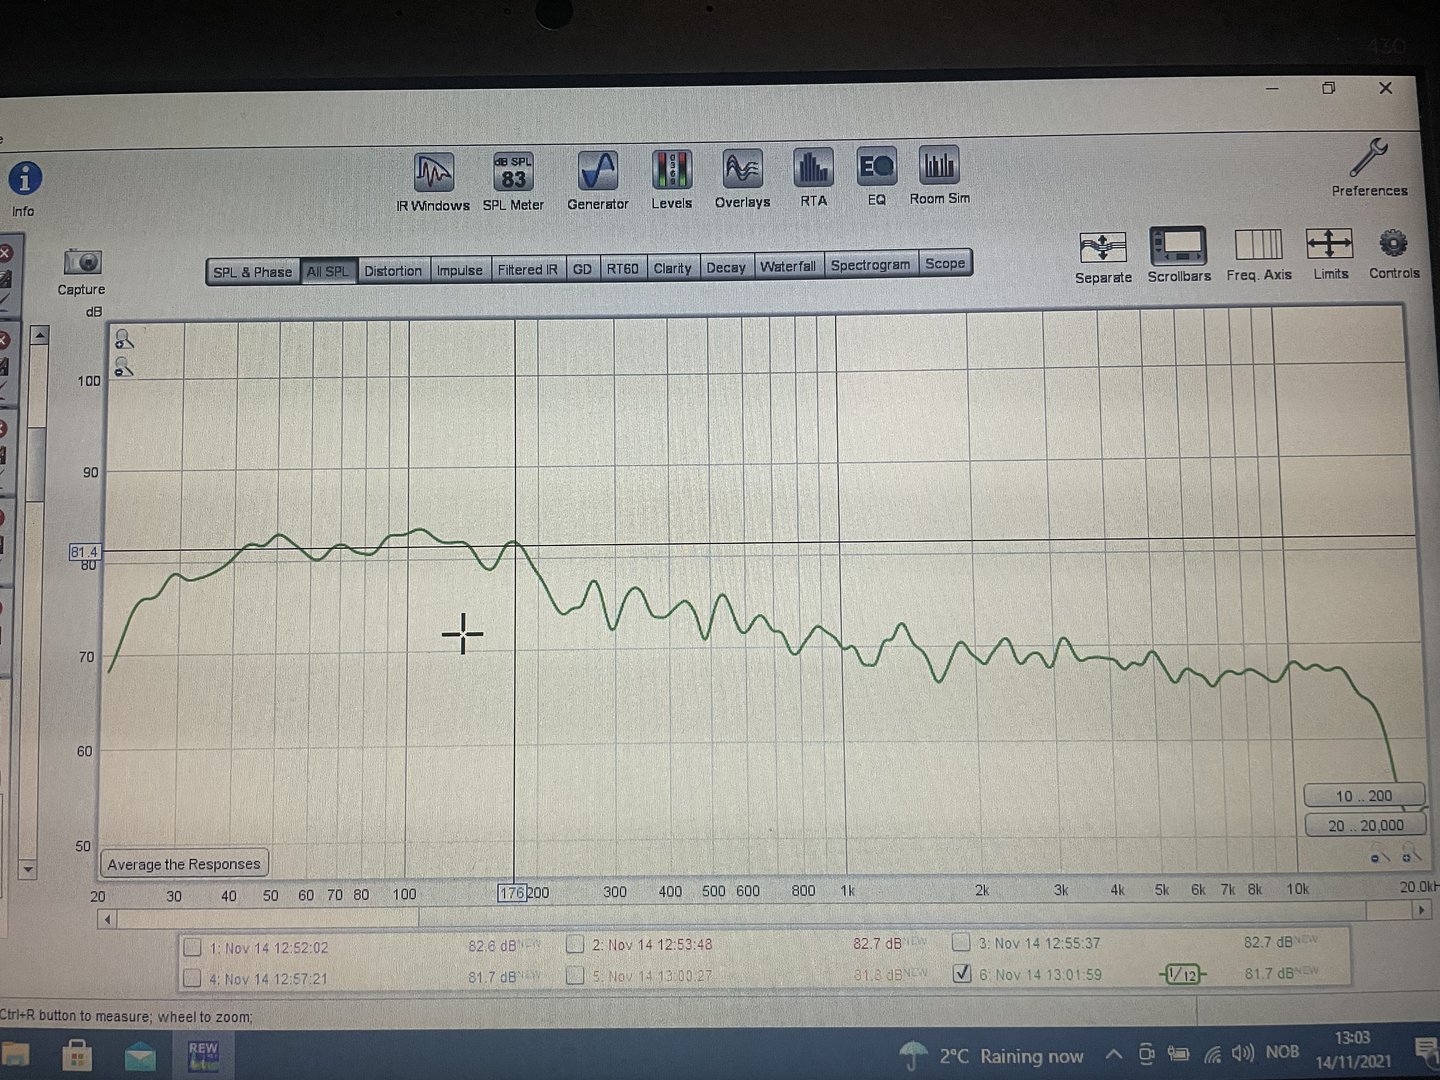The width and height of the screenshot is (1440, 1080).
Task: Show the Waterfall tab
Action: [788, 266]
